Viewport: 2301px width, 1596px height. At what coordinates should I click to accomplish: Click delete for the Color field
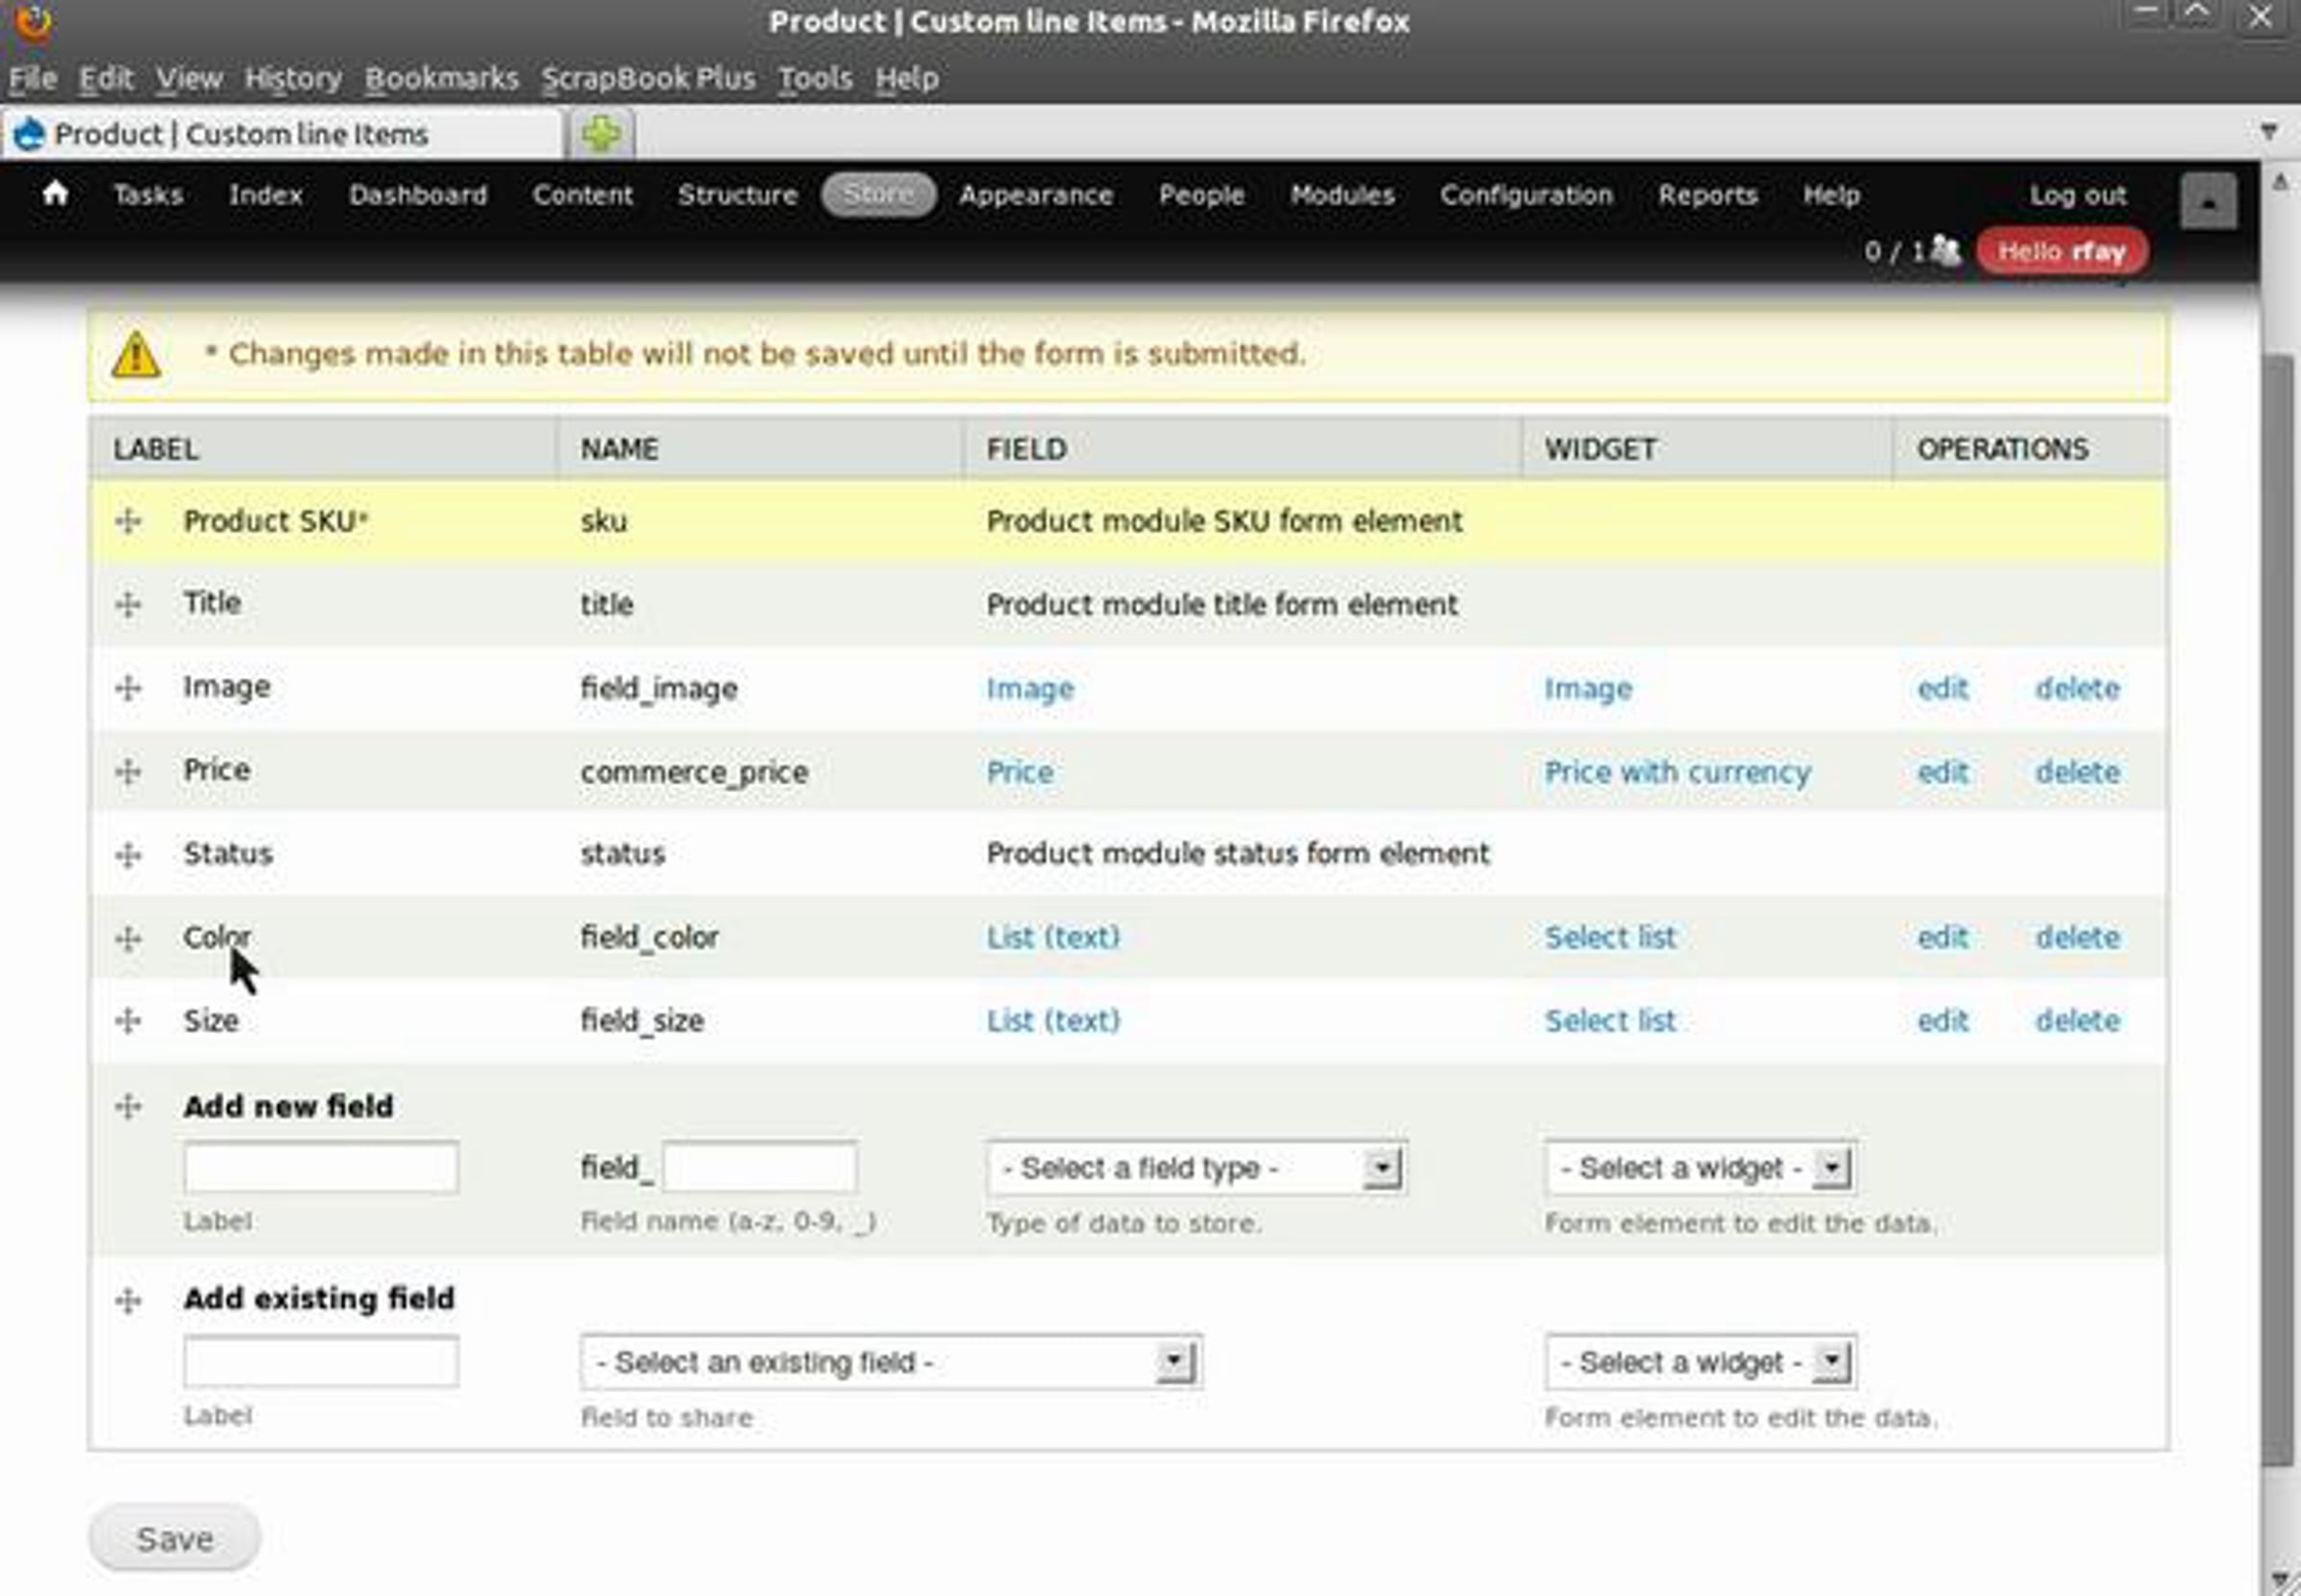[2078, 937]
